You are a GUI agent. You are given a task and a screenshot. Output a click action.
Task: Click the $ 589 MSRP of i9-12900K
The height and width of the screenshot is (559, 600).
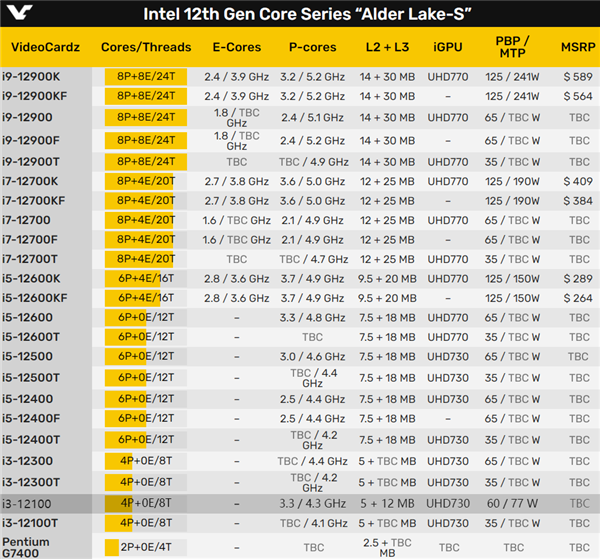click(578, 77)
